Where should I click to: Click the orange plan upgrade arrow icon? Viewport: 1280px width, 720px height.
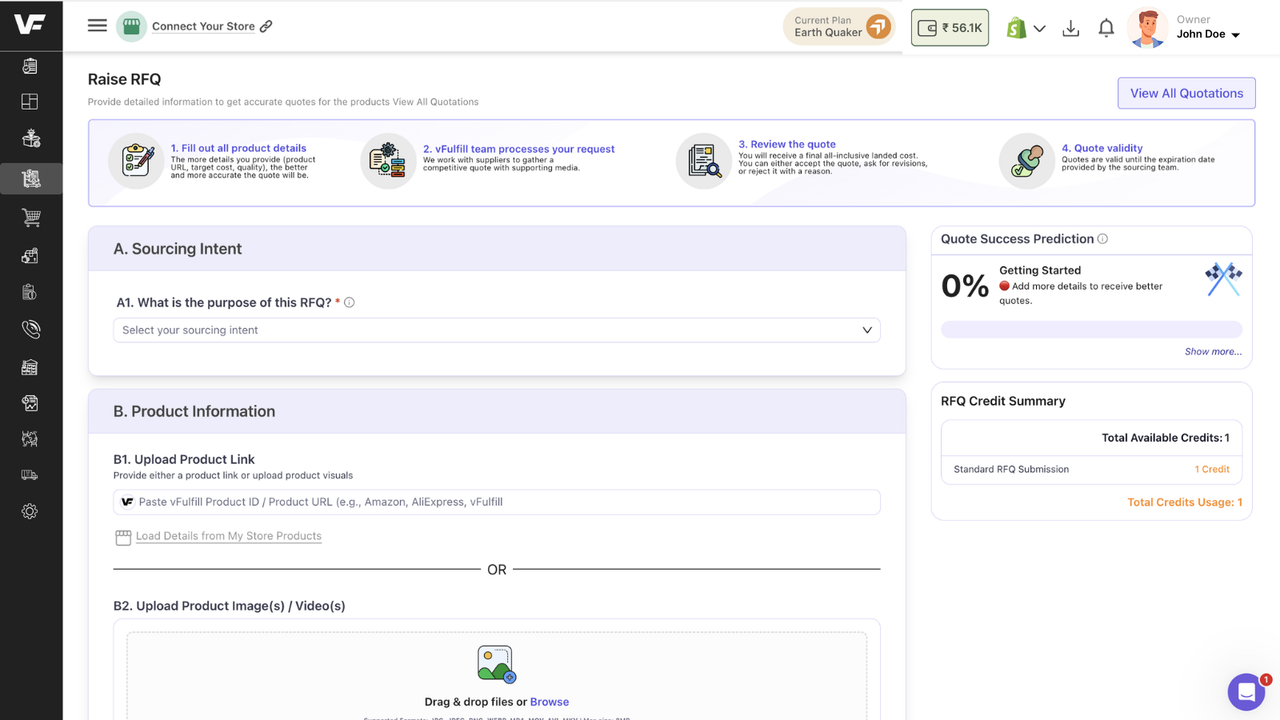(878, 26)
